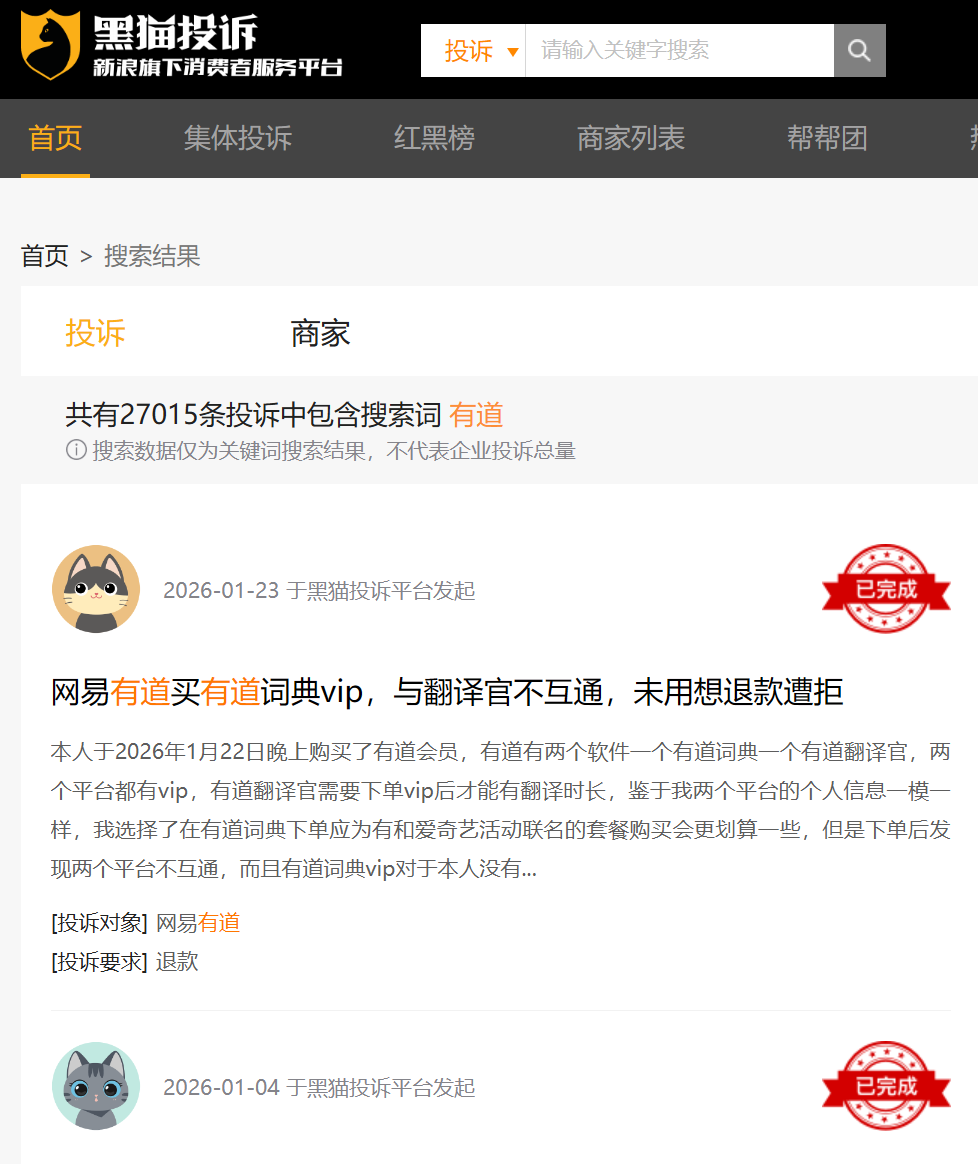Click the 退款 complaint request text
This screenshot has width=978, height=1164.
[177, 961]
